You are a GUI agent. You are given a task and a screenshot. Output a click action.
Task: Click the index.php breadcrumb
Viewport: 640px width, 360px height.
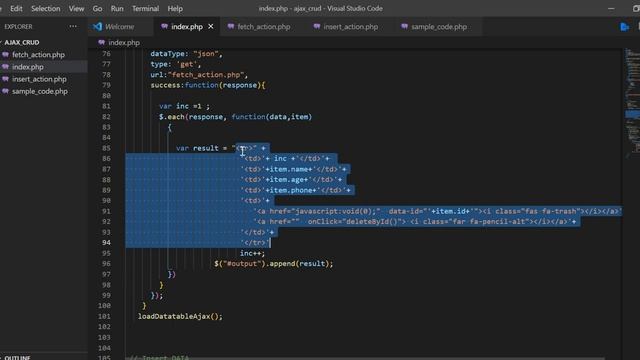click(x=124, y=42)
